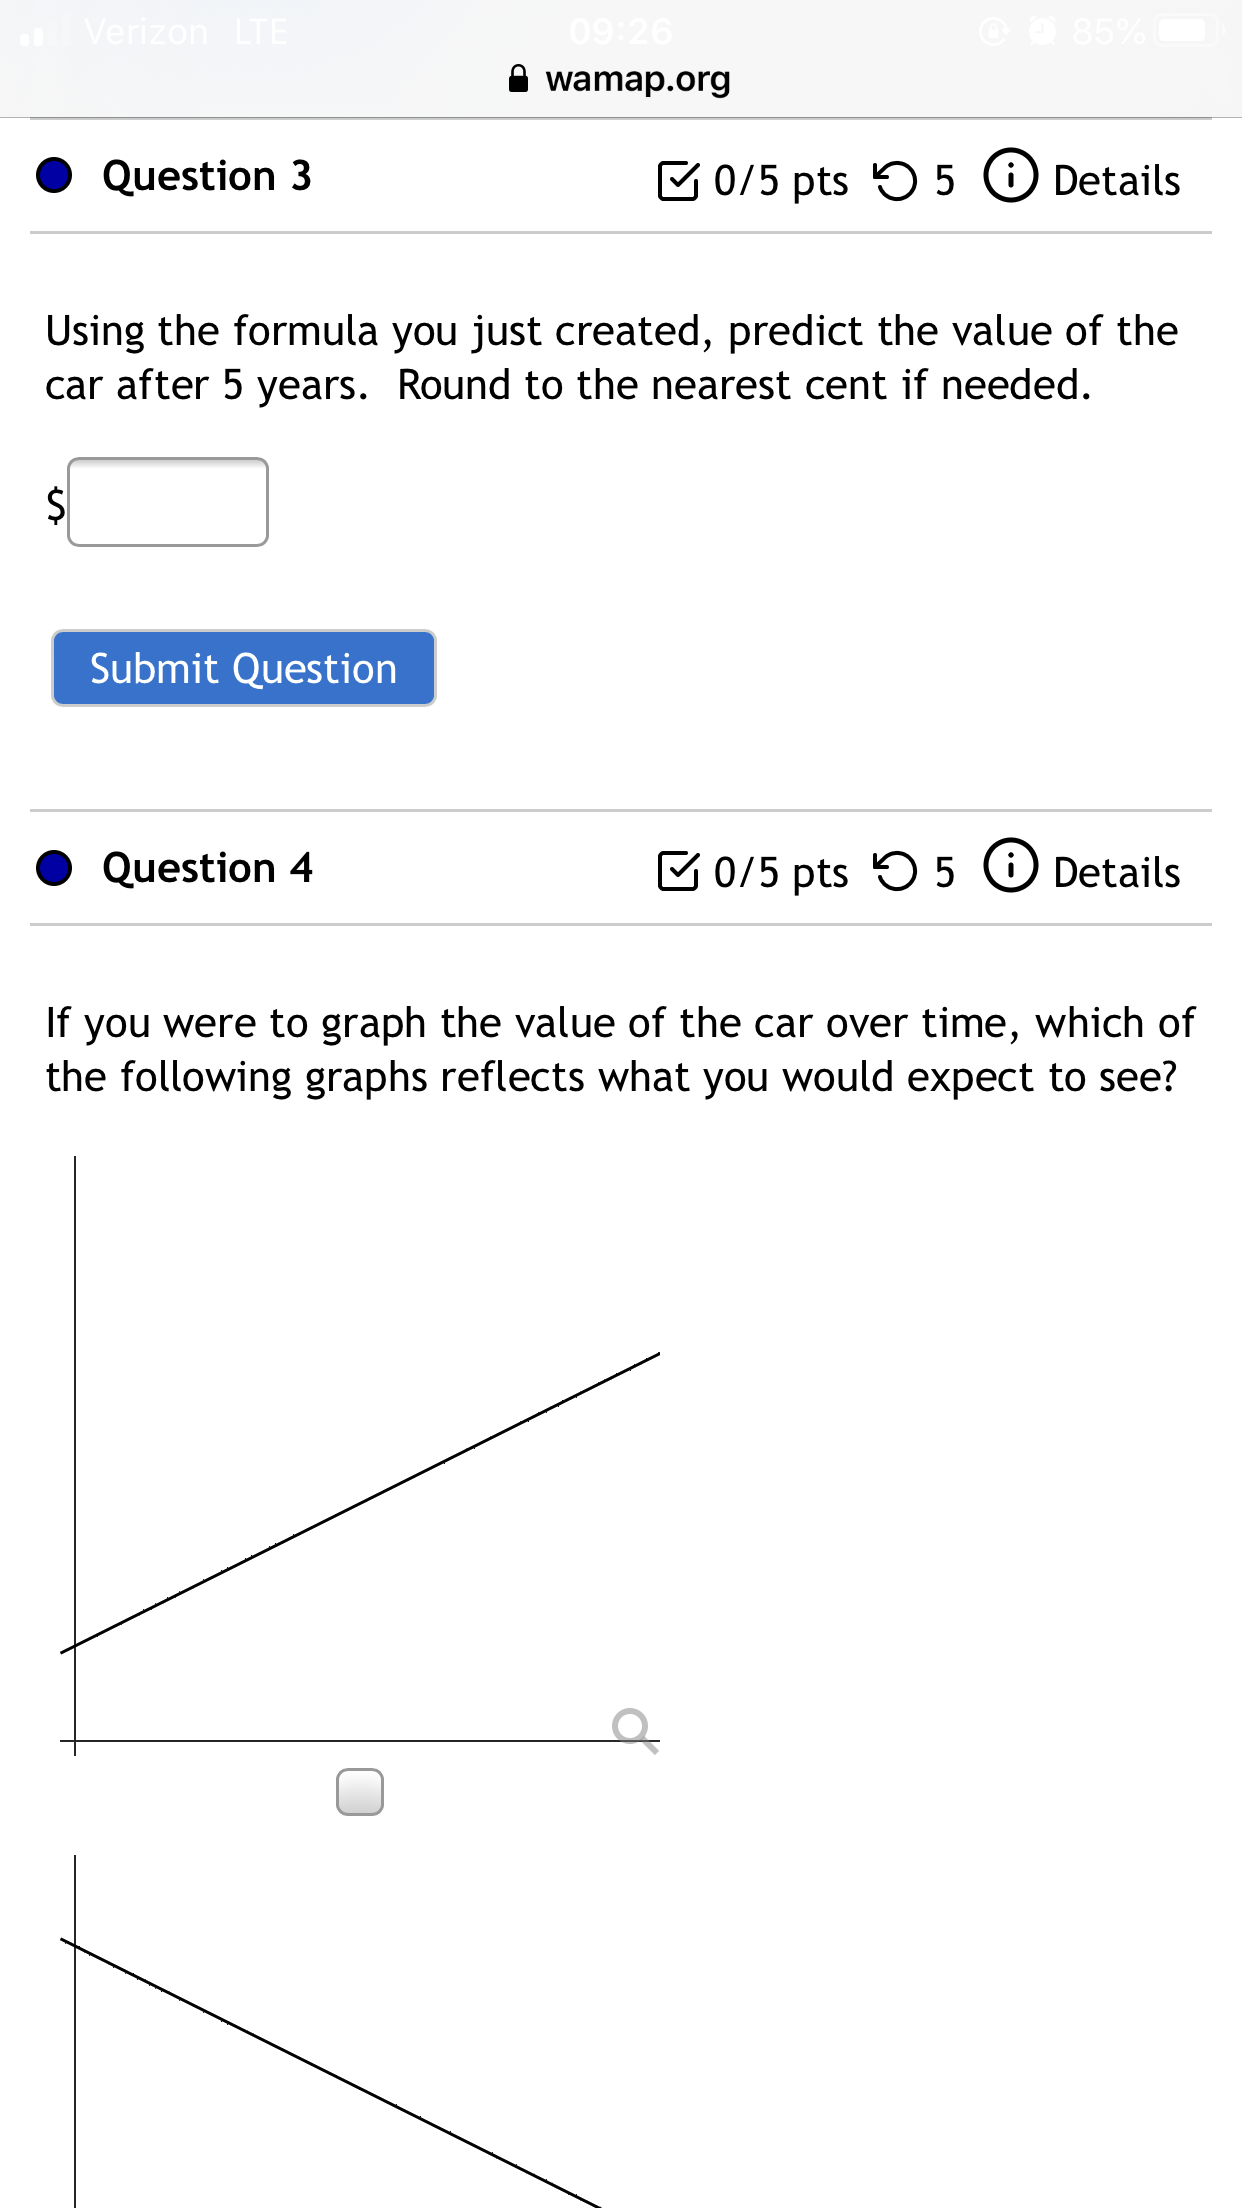
Task: Click the Question 3 status dot icon
Action: tap(54, 176)
